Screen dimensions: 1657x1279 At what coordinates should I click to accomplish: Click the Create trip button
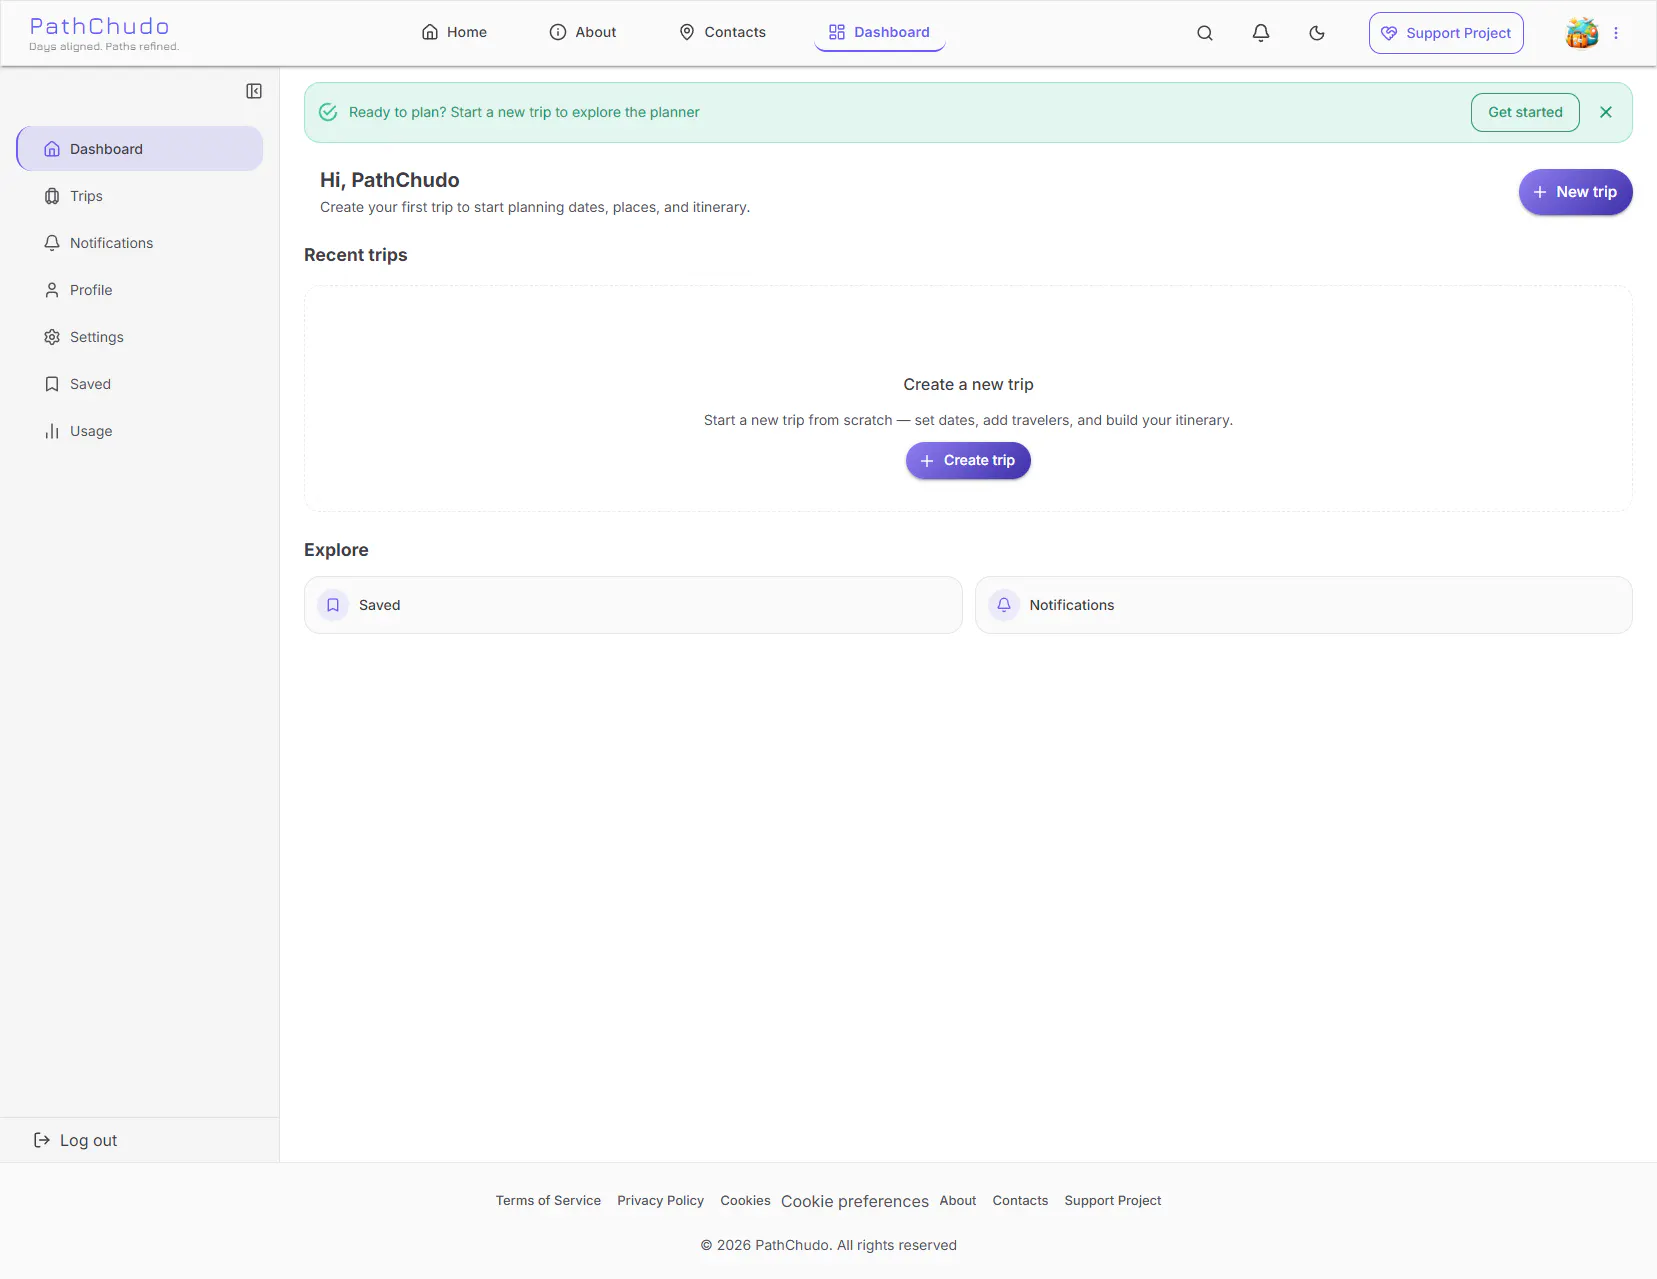pyautogui.click(x=968, y=461)
